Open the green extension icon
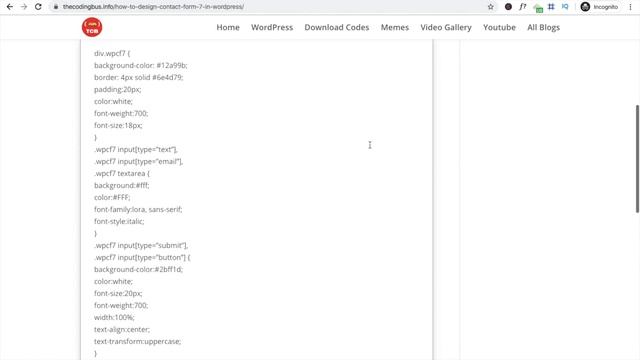This screenshot has height=360, width=640. pyautogui.click(x=538, y=7)
